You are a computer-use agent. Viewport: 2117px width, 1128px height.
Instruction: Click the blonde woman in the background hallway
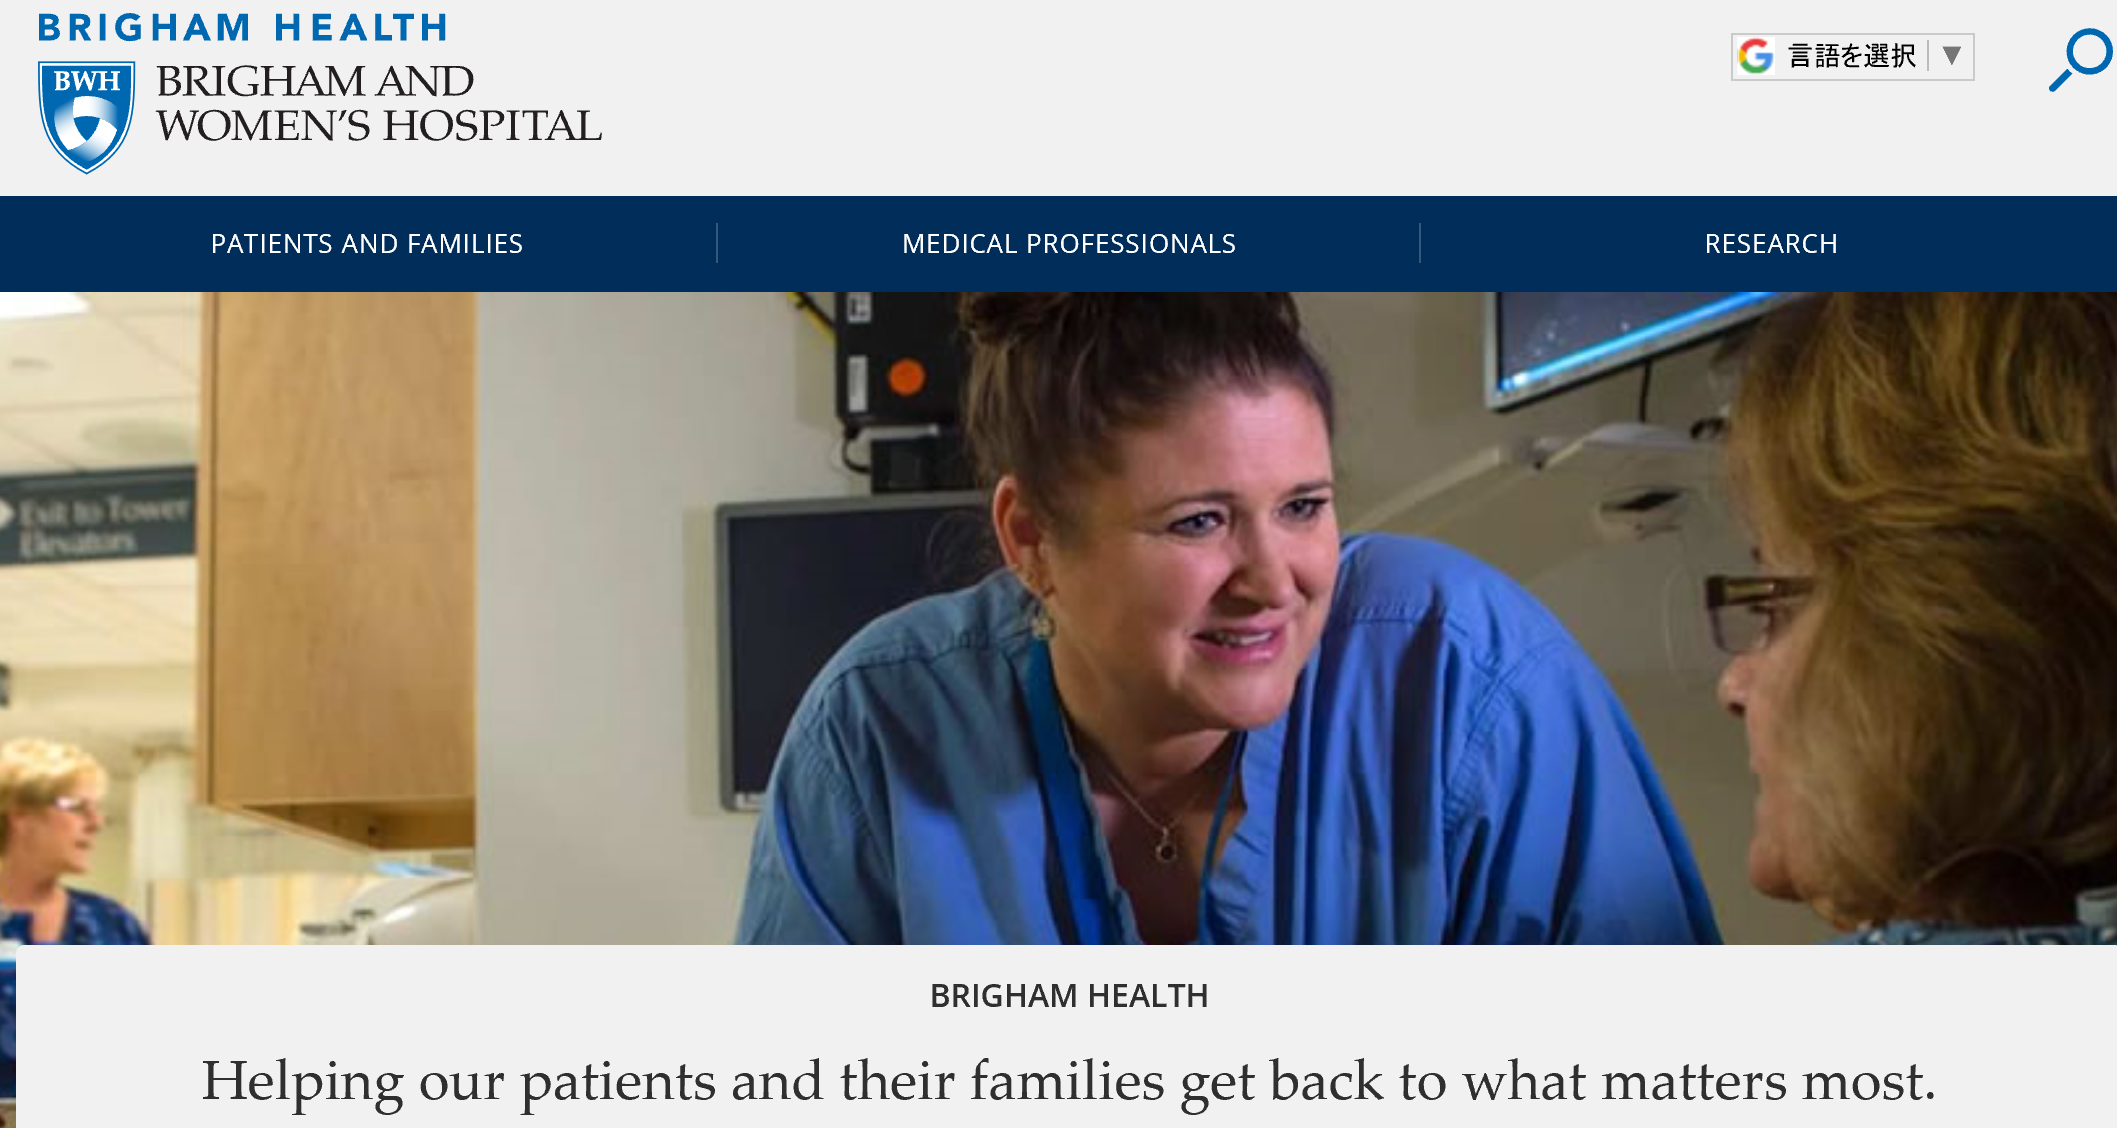click(60, 842)
